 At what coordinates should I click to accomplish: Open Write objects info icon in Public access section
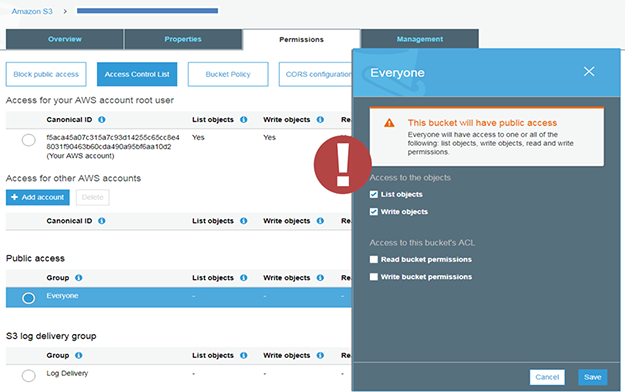tap(320, 278)
